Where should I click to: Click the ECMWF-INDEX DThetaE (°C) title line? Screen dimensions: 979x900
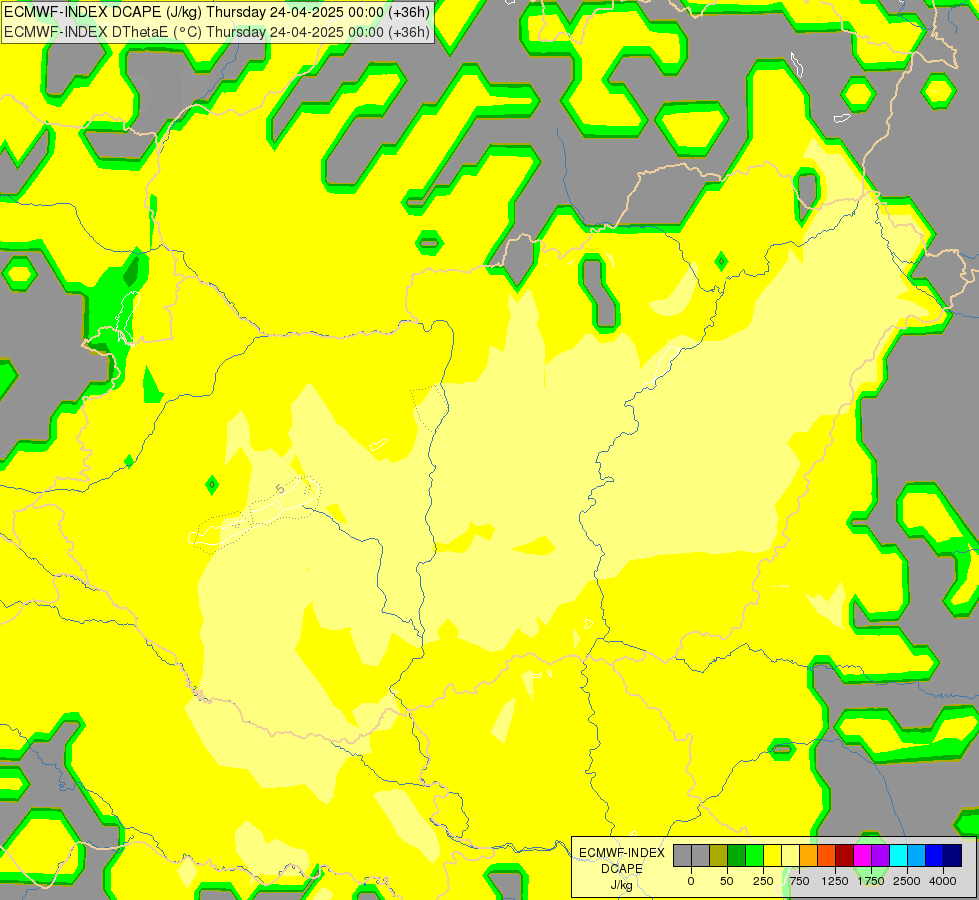pyautogui.click(x=217, y=32)
